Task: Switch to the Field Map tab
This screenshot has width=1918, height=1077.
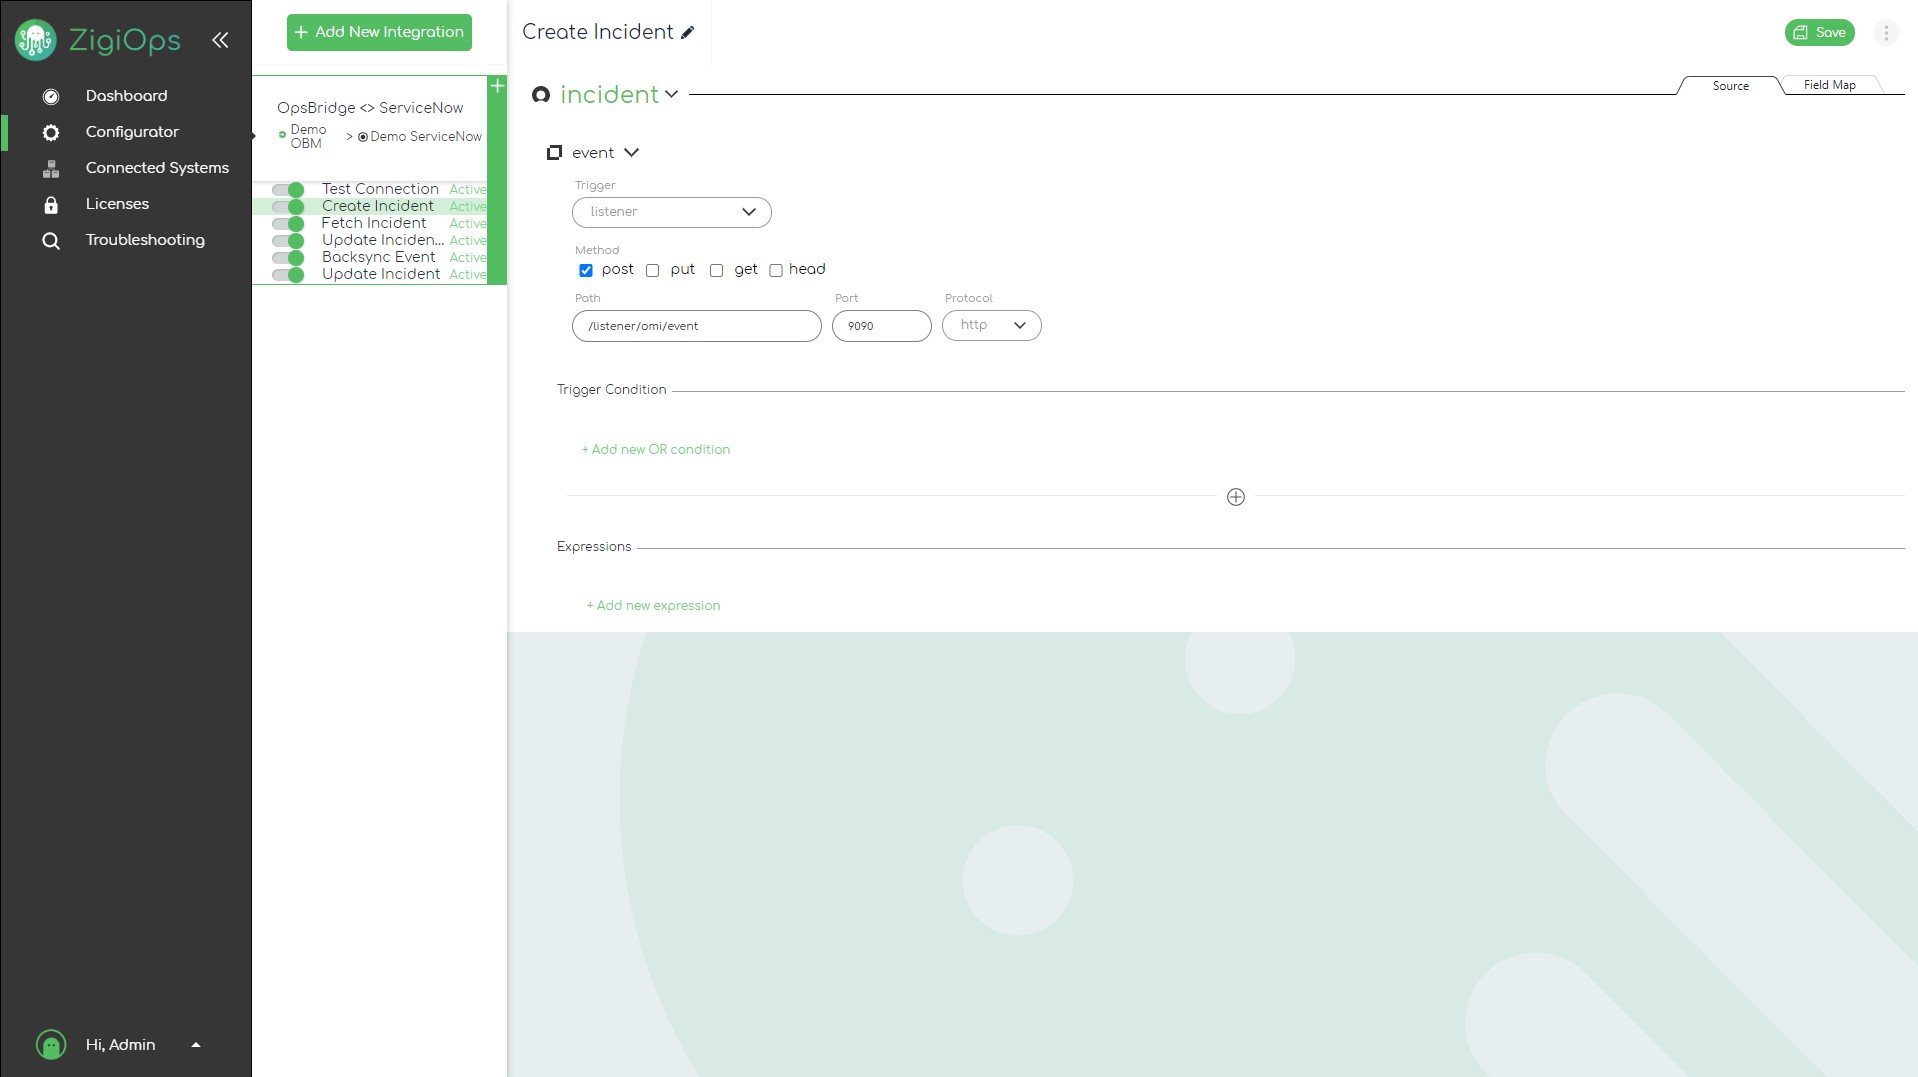Action: point(1829,86)
